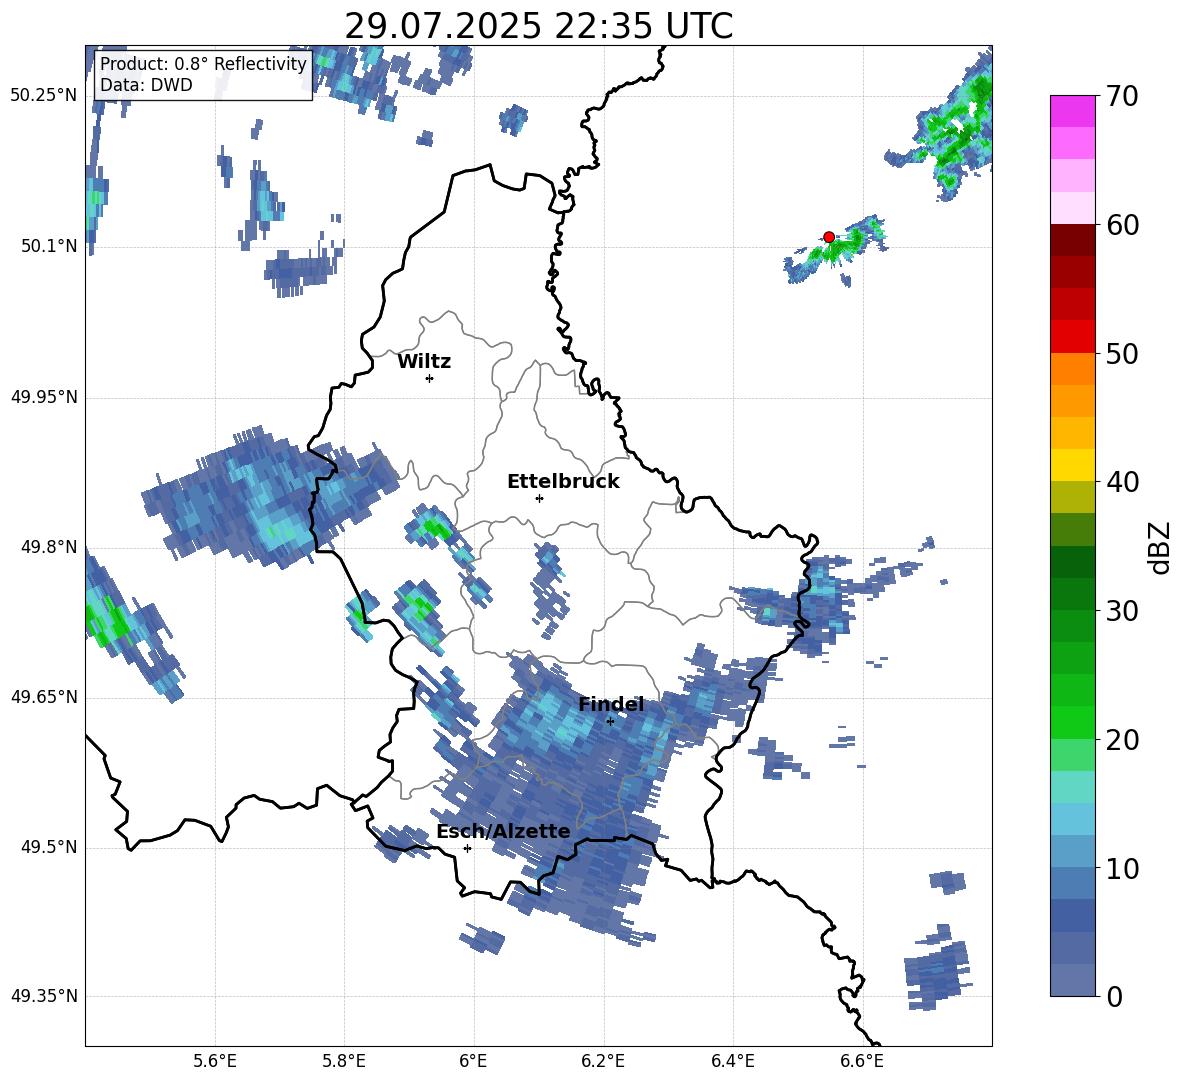Screen dimensions: 1184x1081
Task: Click the 10 value on the colorbar
Action: point(1121,868)
